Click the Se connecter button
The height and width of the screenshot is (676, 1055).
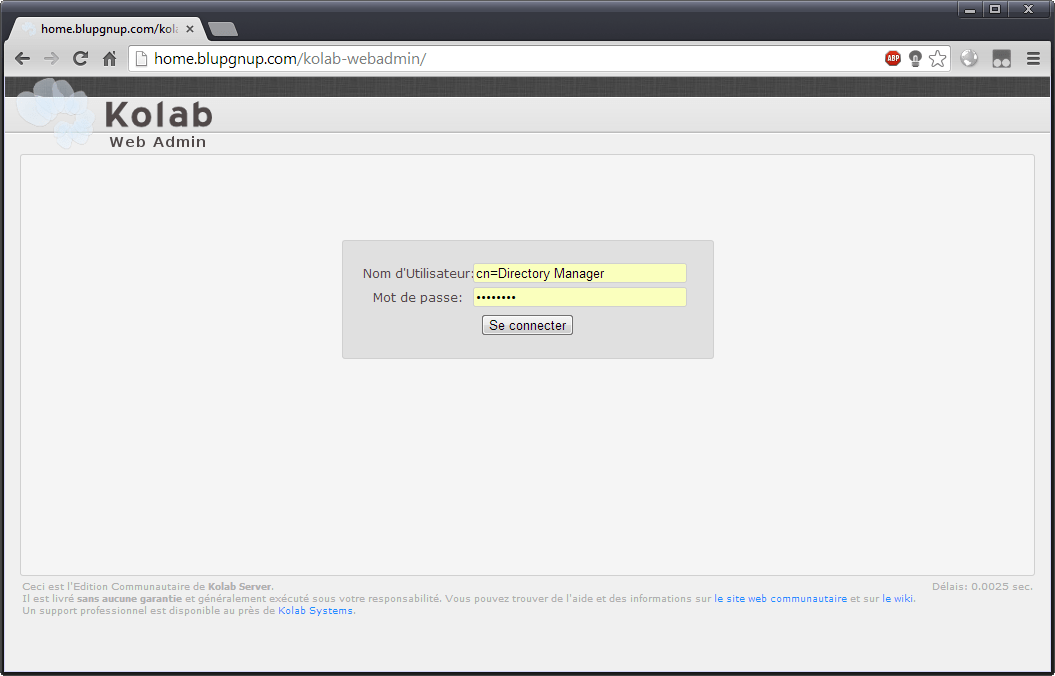pyautogui.click(x=528, y=325)
